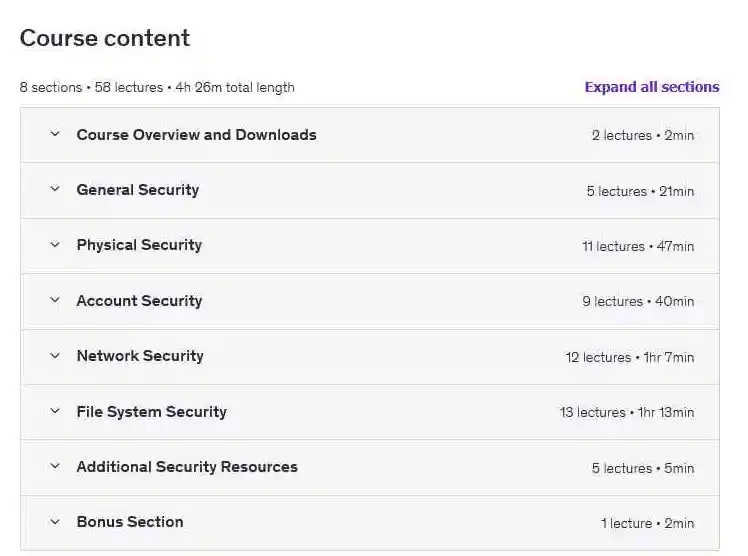Expand all sections of the course
This screenshot has width=748, height=556.
(651, 87)
